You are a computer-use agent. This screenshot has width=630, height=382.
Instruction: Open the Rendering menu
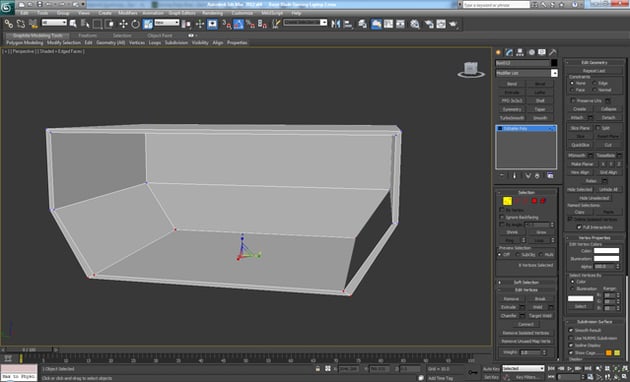(x=213, y=13)
